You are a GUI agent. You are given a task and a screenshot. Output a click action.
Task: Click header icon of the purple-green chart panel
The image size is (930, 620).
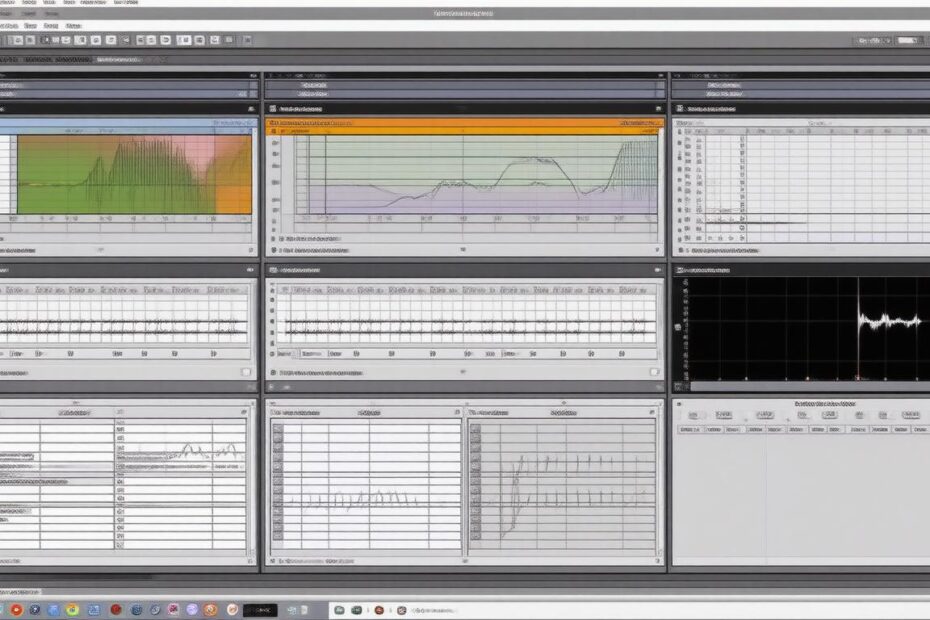click(273, 109)
